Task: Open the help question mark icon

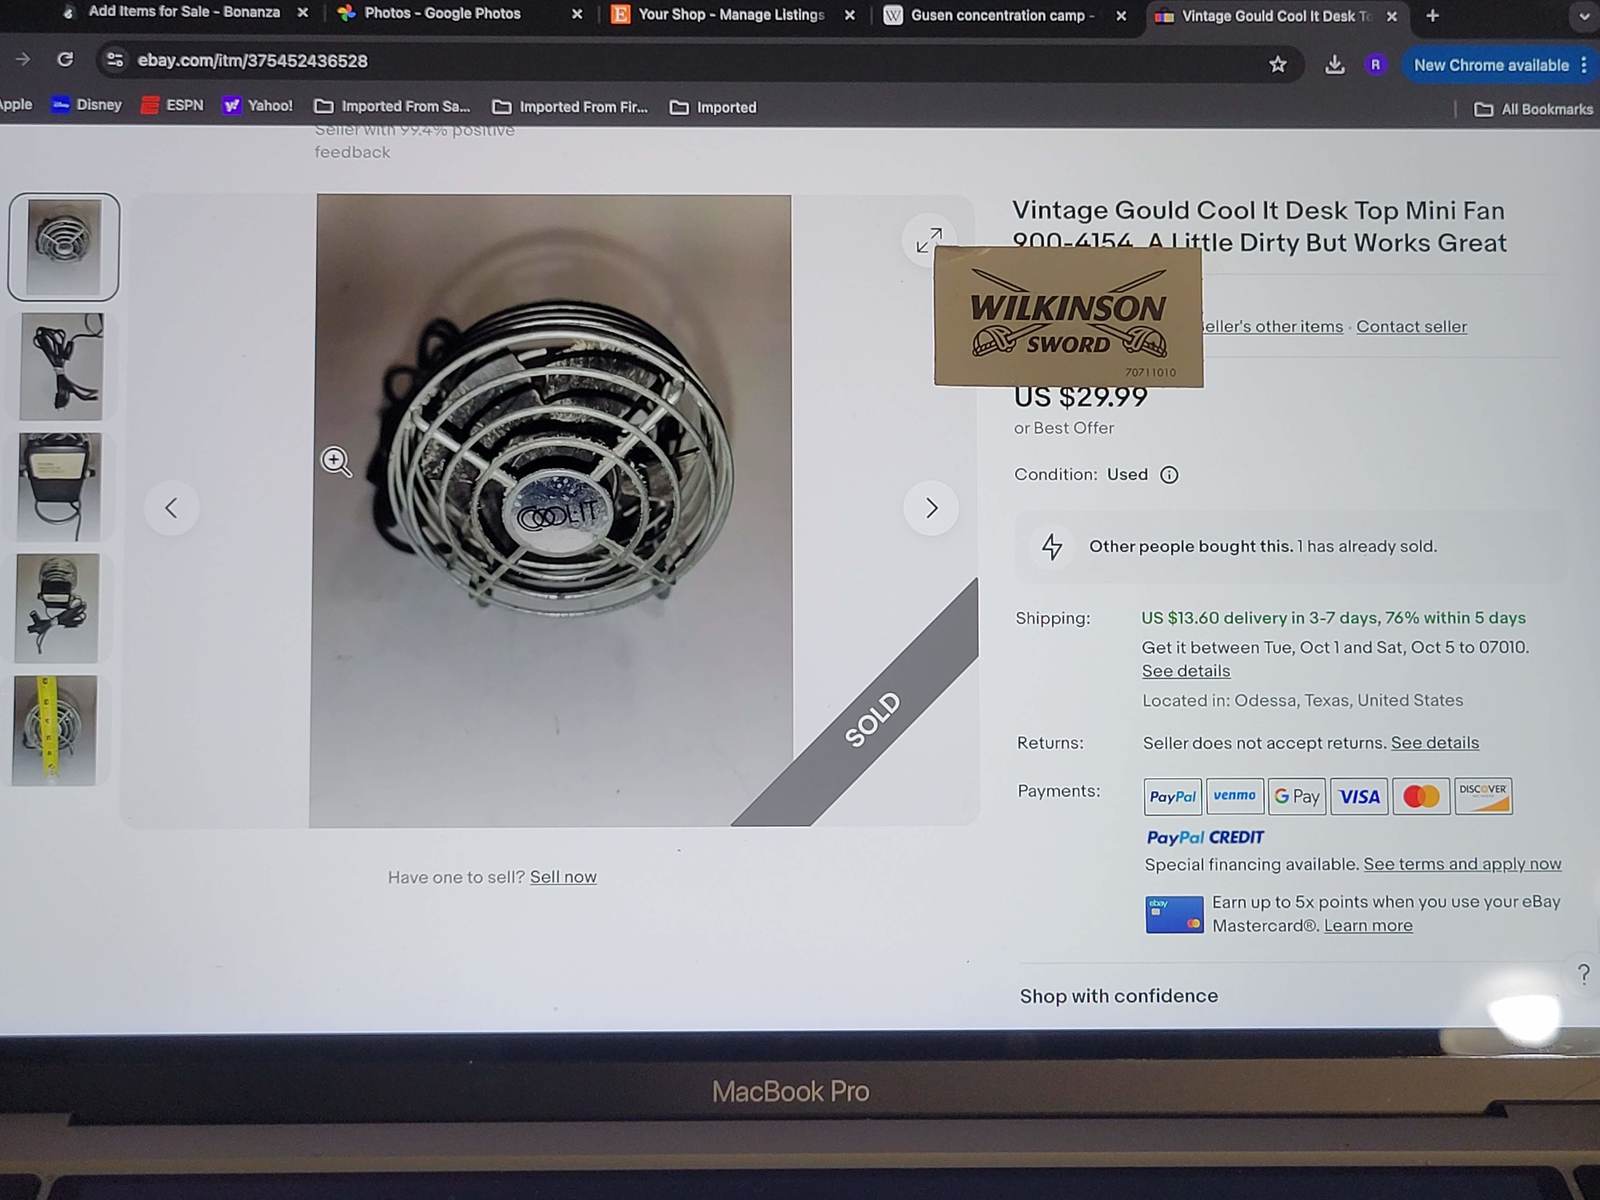Action: pos(1583,974)
